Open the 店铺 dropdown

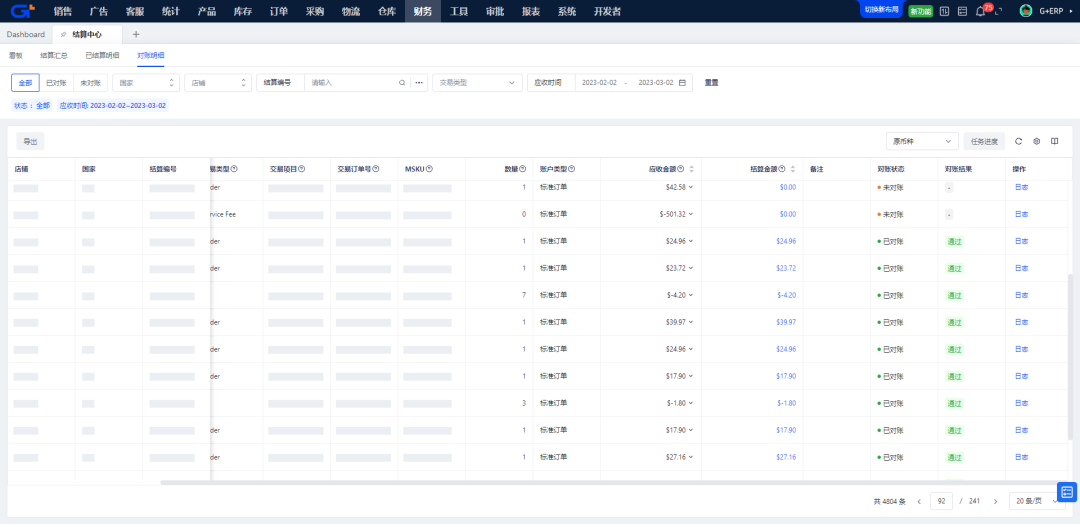coord(218,83)
